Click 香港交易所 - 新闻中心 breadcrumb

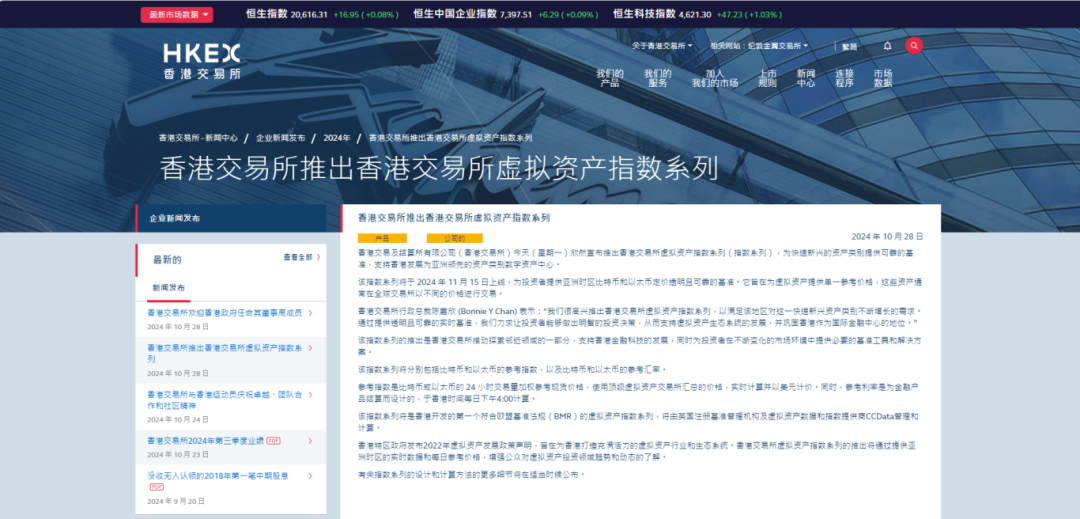pos(198,138)
